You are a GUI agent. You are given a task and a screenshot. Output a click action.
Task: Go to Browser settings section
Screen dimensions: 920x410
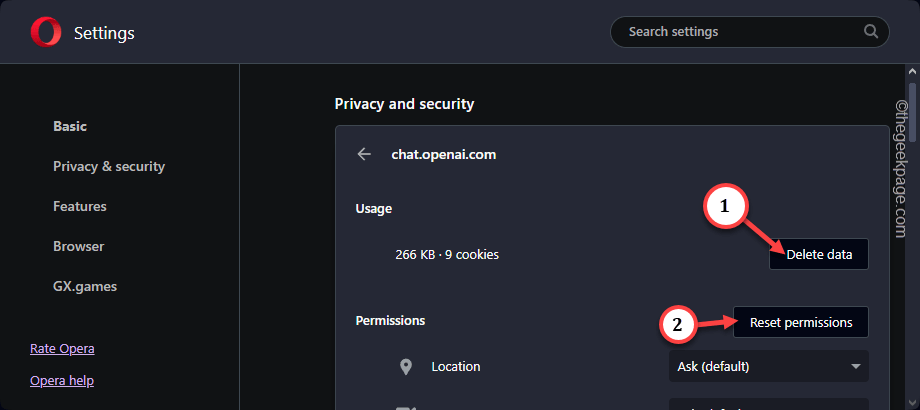[x=79, y=246]
